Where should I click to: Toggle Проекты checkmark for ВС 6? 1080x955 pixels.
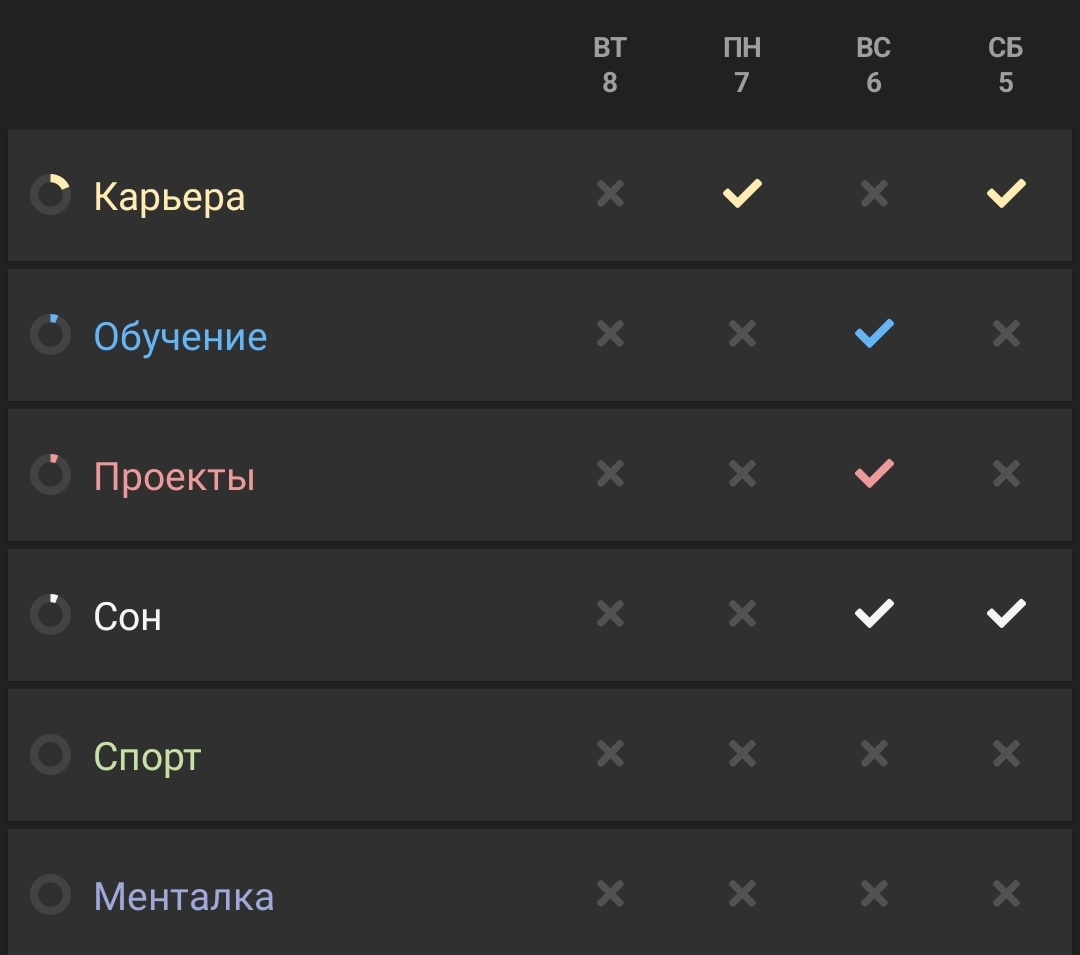point(874,473)
